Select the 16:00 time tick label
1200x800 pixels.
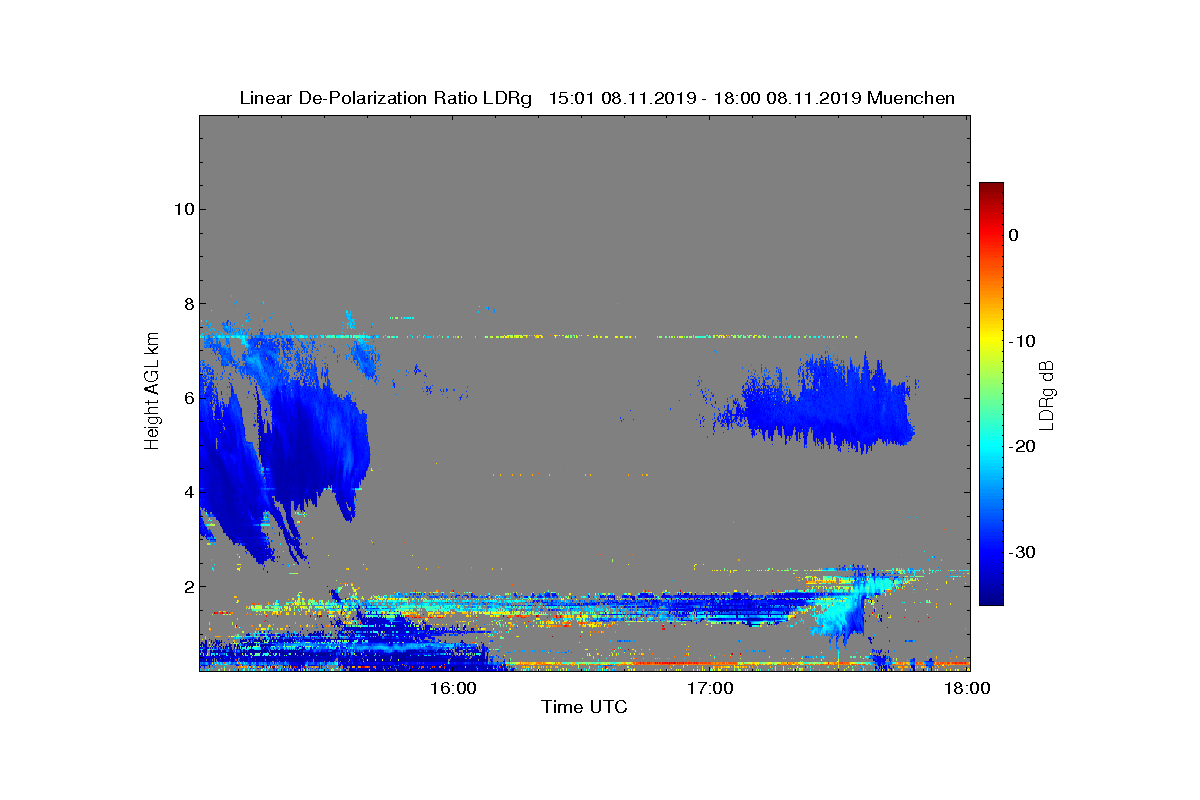point(453,688)
